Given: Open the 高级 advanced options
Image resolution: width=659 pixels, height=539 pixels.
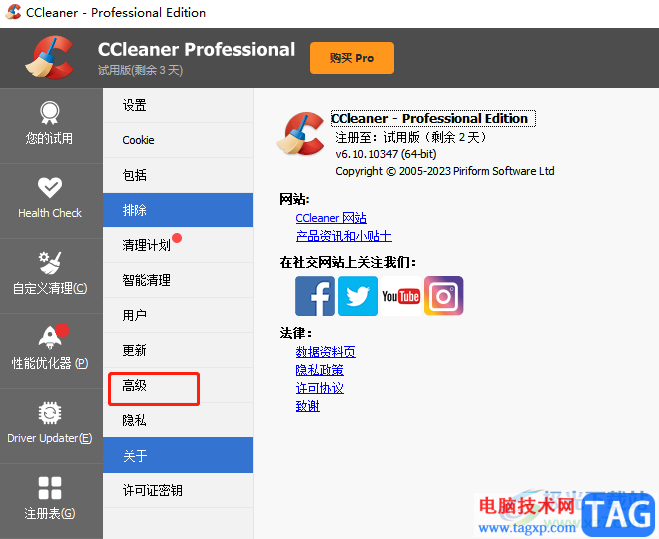Looking at the screenshot, I should (178, 386).
